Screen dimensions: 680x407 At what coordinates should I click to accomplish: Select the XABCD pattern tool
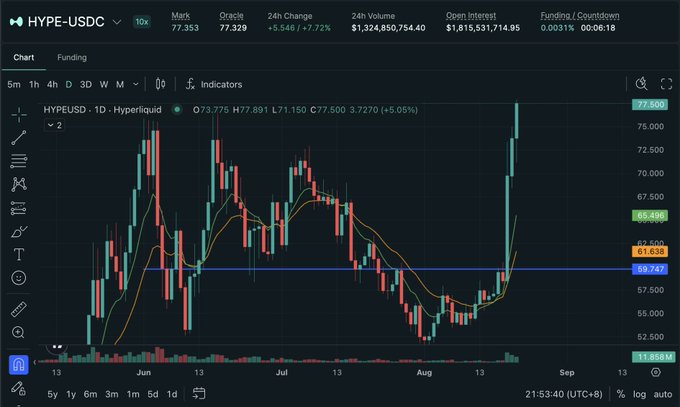[x=19, y=184]
